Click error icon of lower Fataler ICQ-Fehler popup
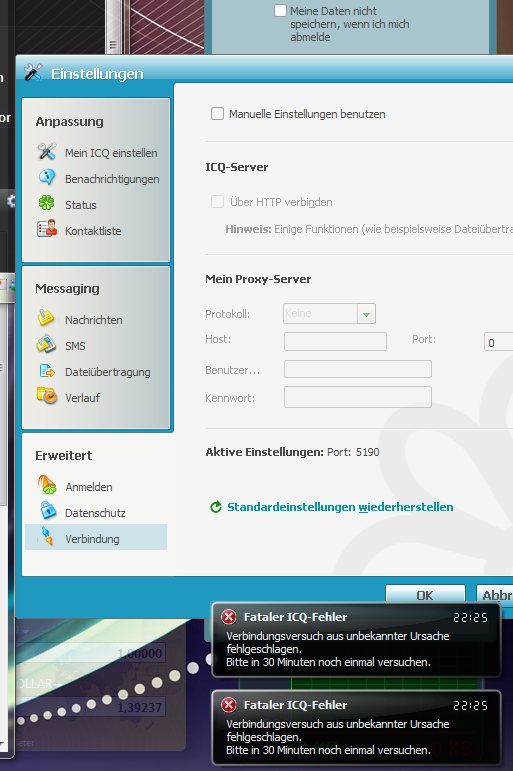 point(228,705)
